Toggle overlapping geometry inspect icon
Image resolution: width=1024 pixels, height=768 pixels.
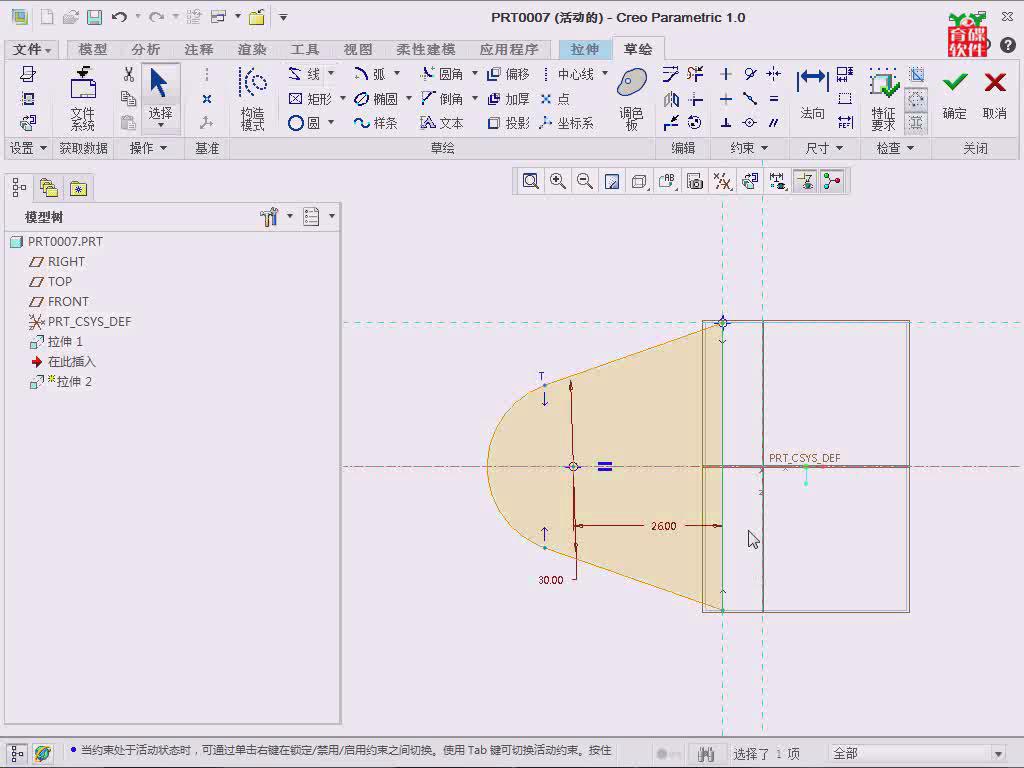(916, 74)
